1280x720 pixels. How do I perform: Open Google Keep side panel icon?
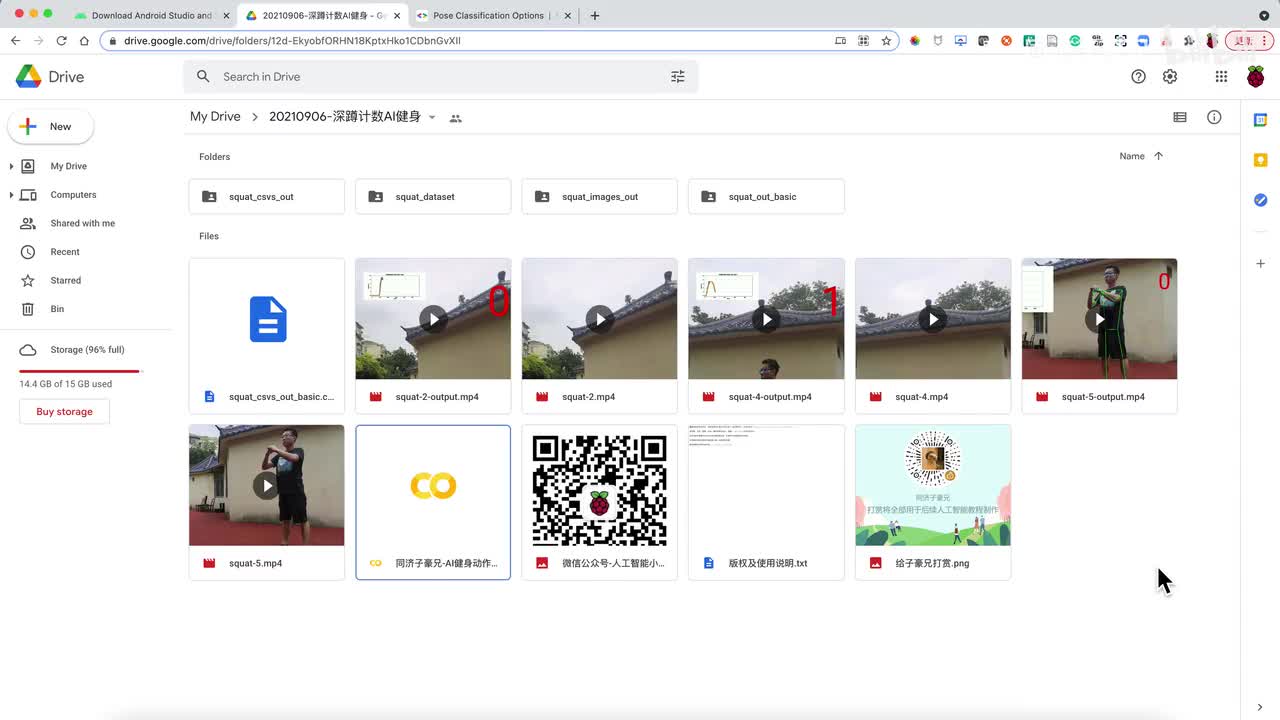click(x=1260, y=160)
